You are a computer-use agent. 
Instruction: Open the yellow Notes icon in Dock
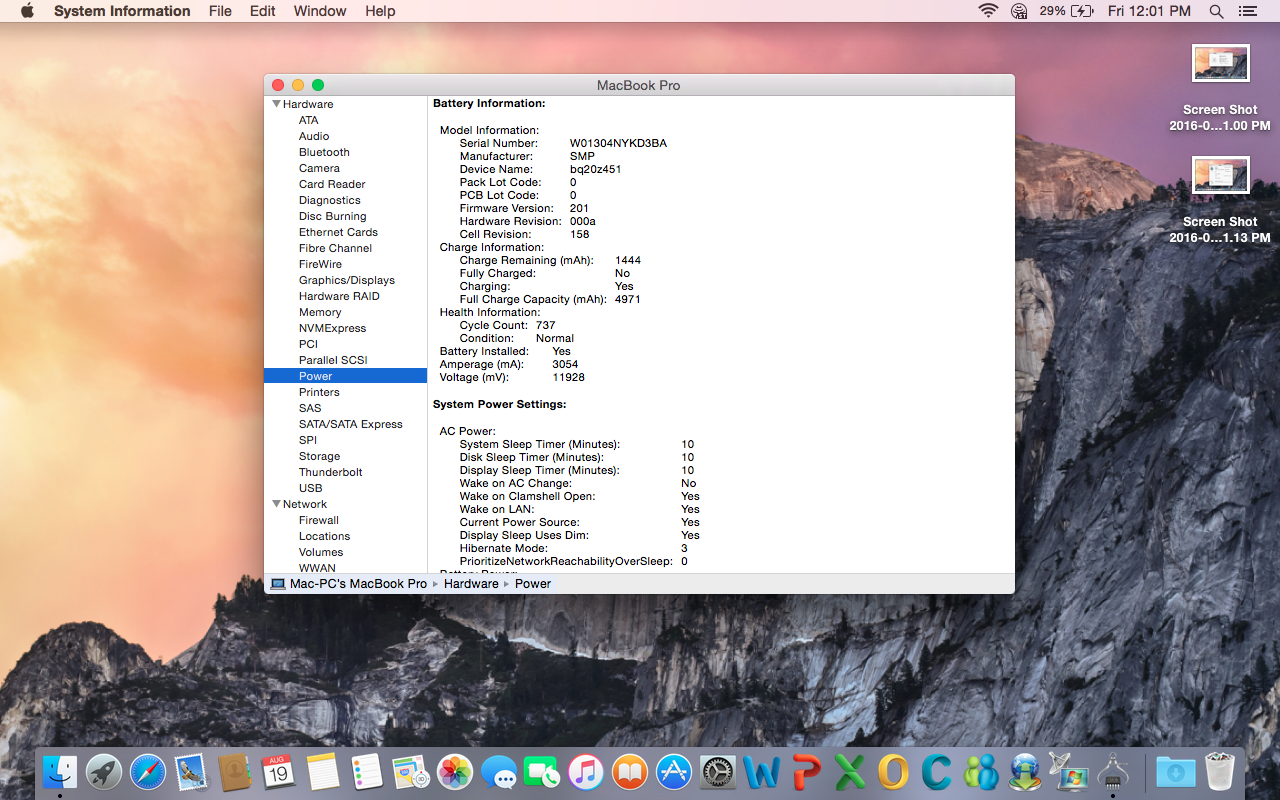click(x=323, y=772)
